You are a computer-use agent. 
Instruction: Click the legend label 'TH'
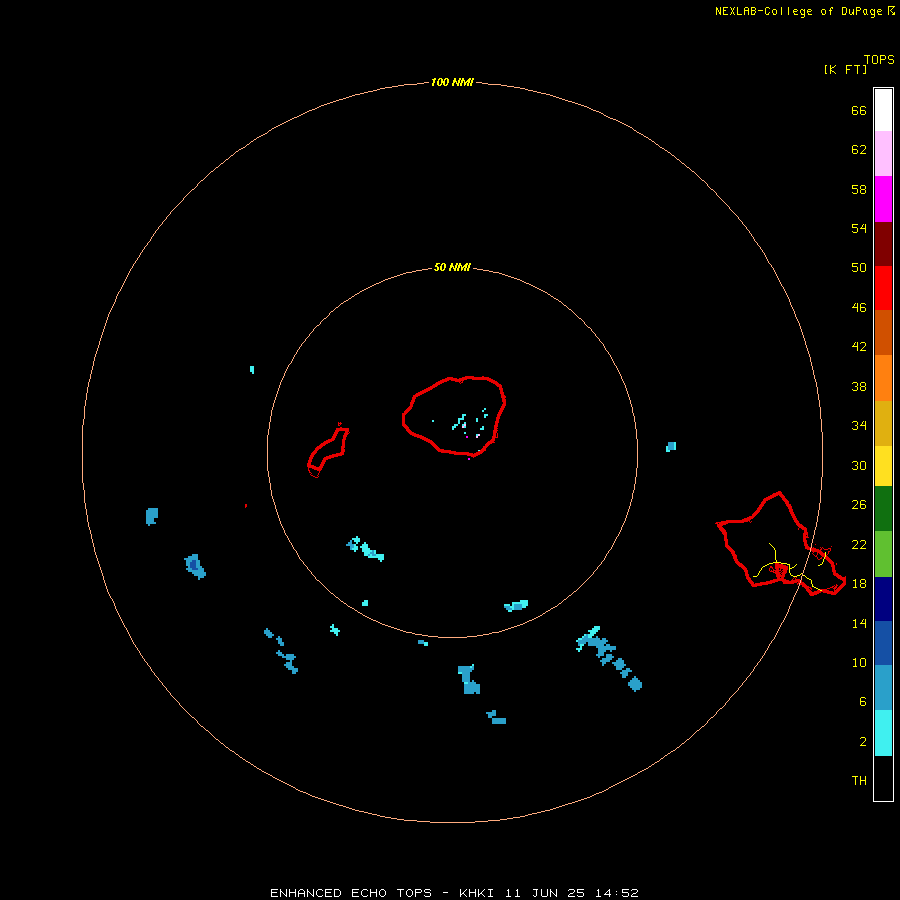(x=859, y=780)
